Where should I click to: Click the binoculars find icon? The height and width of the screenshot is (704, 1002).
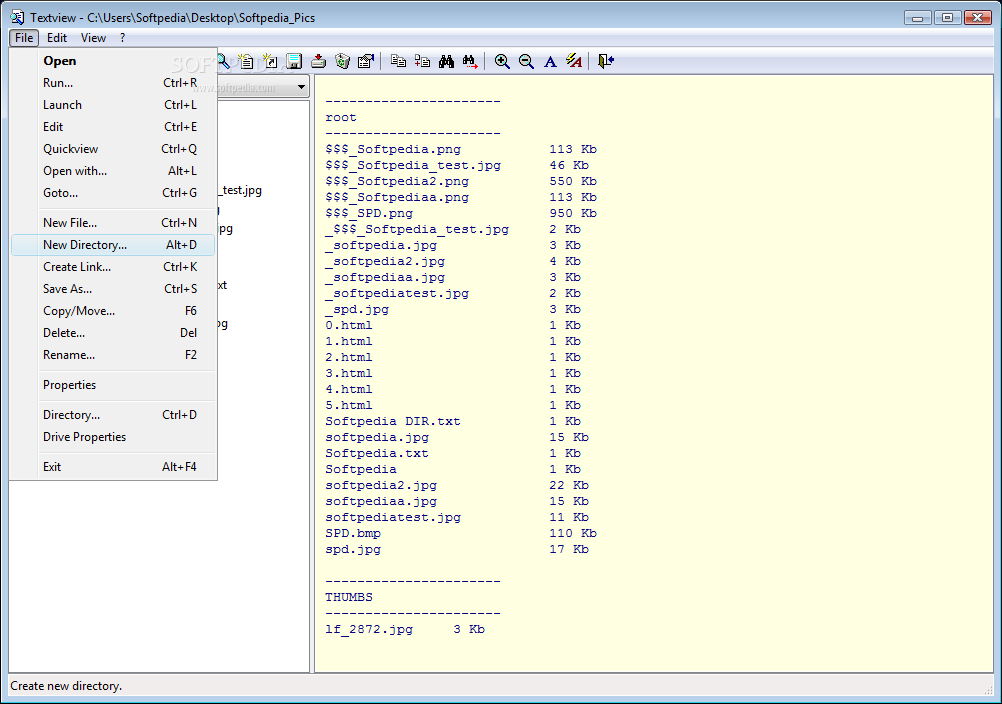446,62
